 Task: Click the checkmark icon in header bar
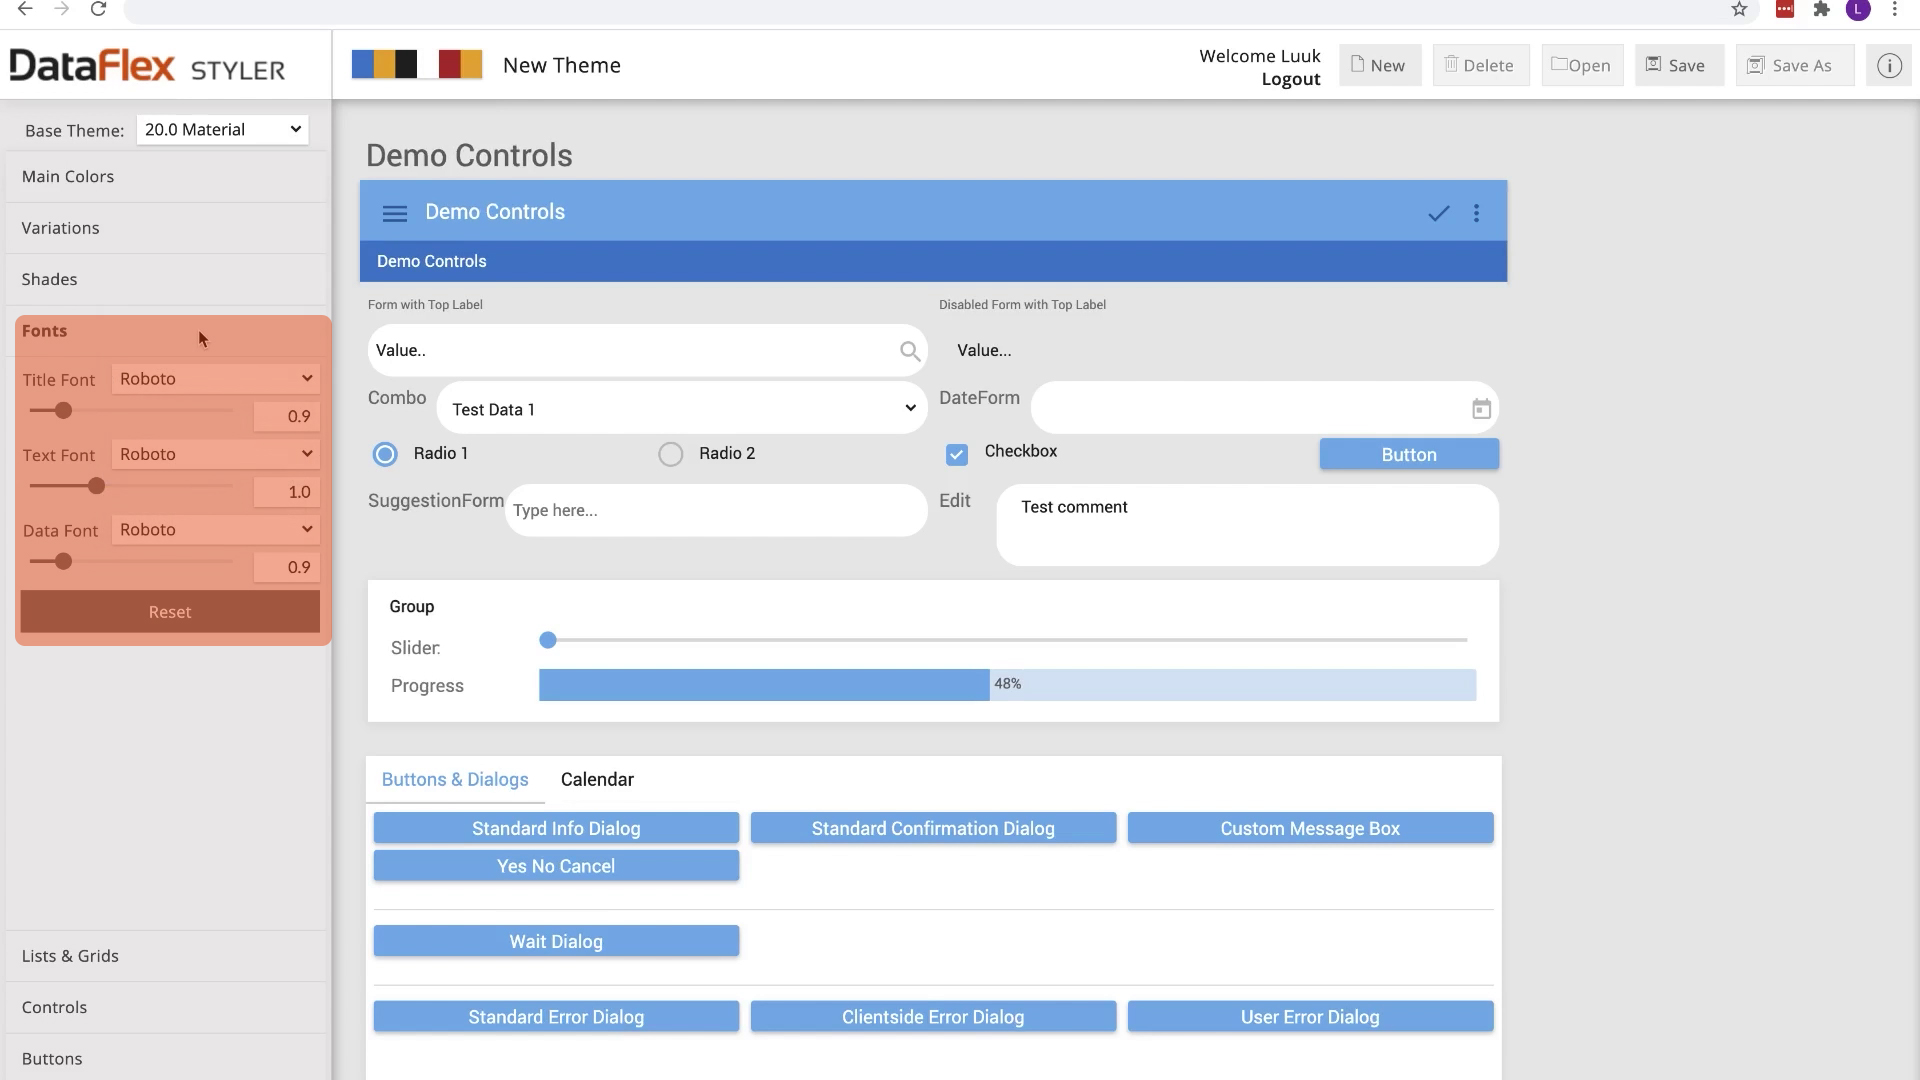1438,213
